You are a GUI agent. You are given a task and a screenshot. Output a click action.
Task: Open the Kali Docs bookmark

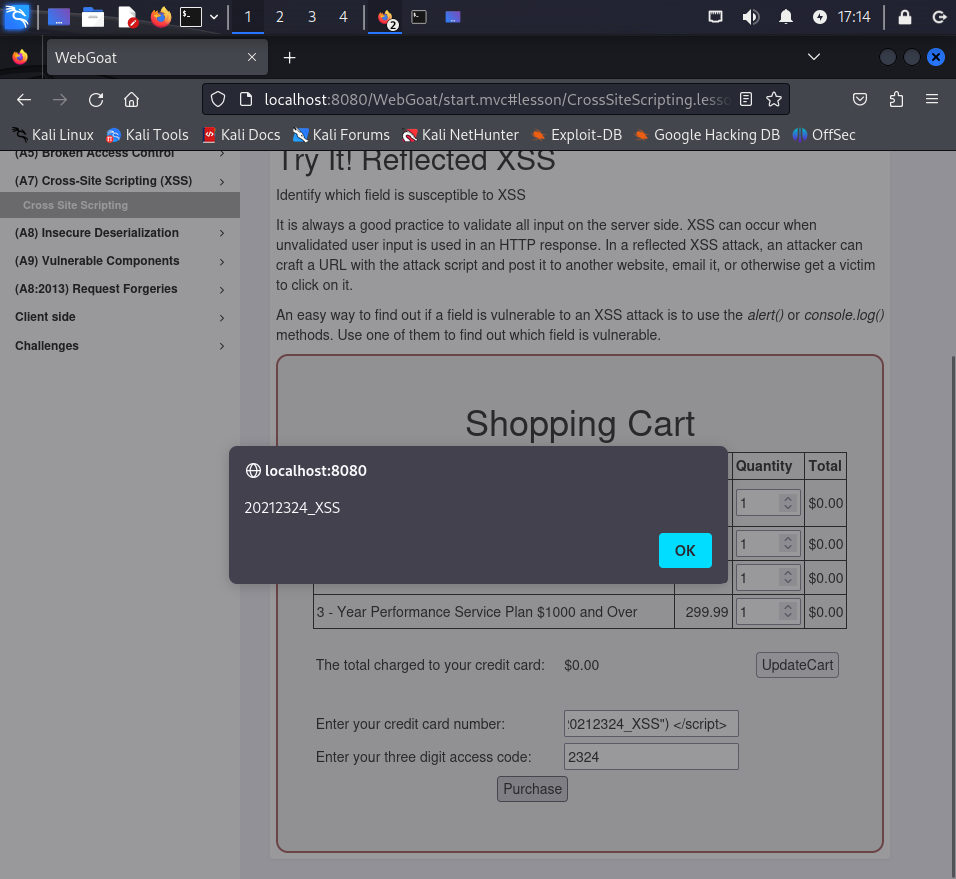(241, 135)
